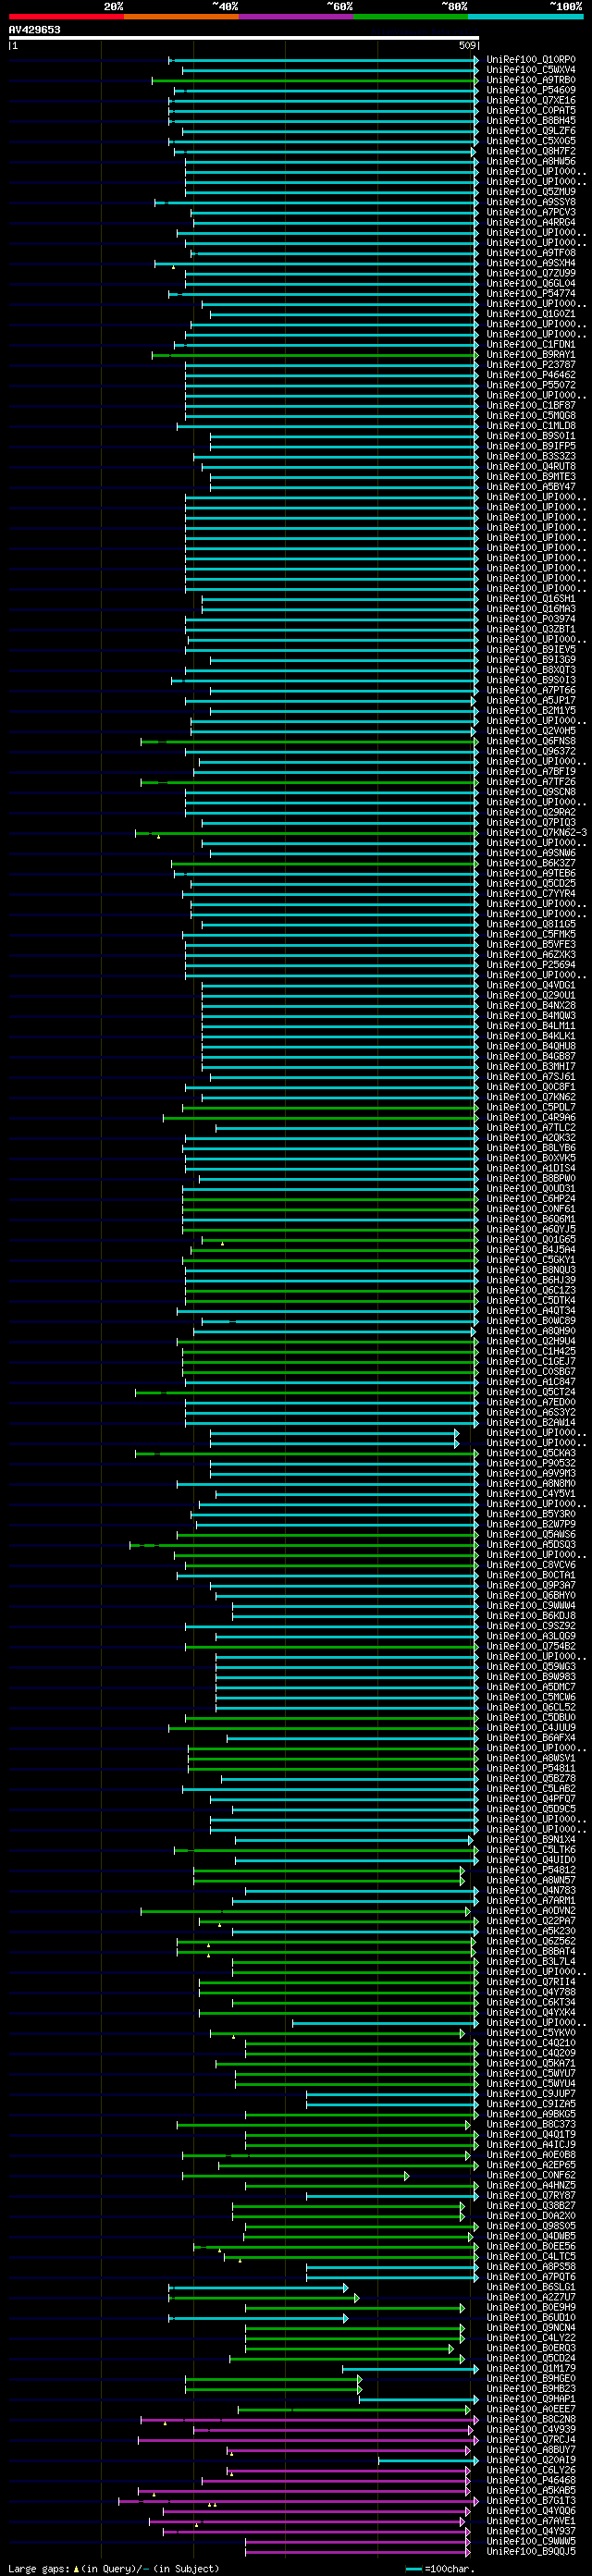Screen dimensions: 592x2576
Task: Select the last hit UniRef100_B9QQJ5 label
Action: 531,2551
